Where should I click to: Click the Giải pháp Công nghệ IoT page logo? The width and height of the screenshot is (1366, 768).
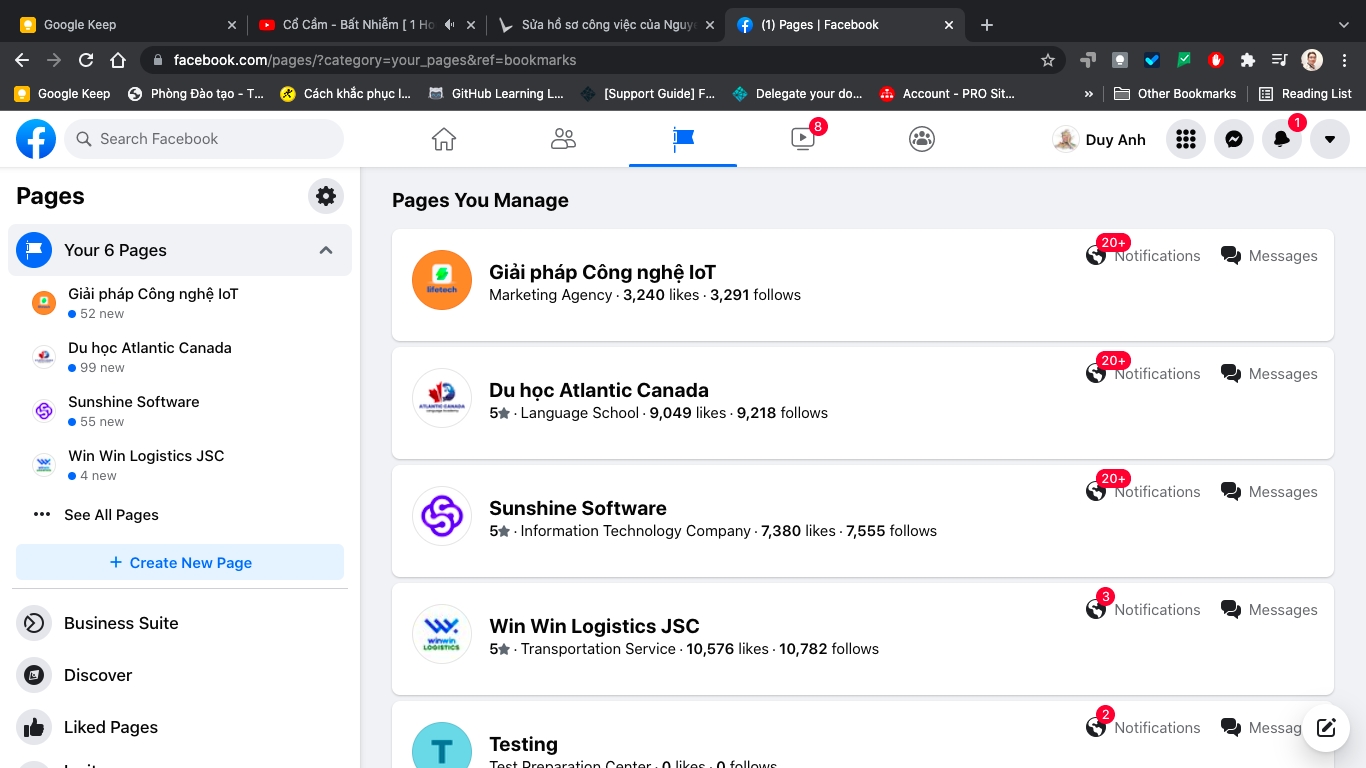[x=442, y=280]
